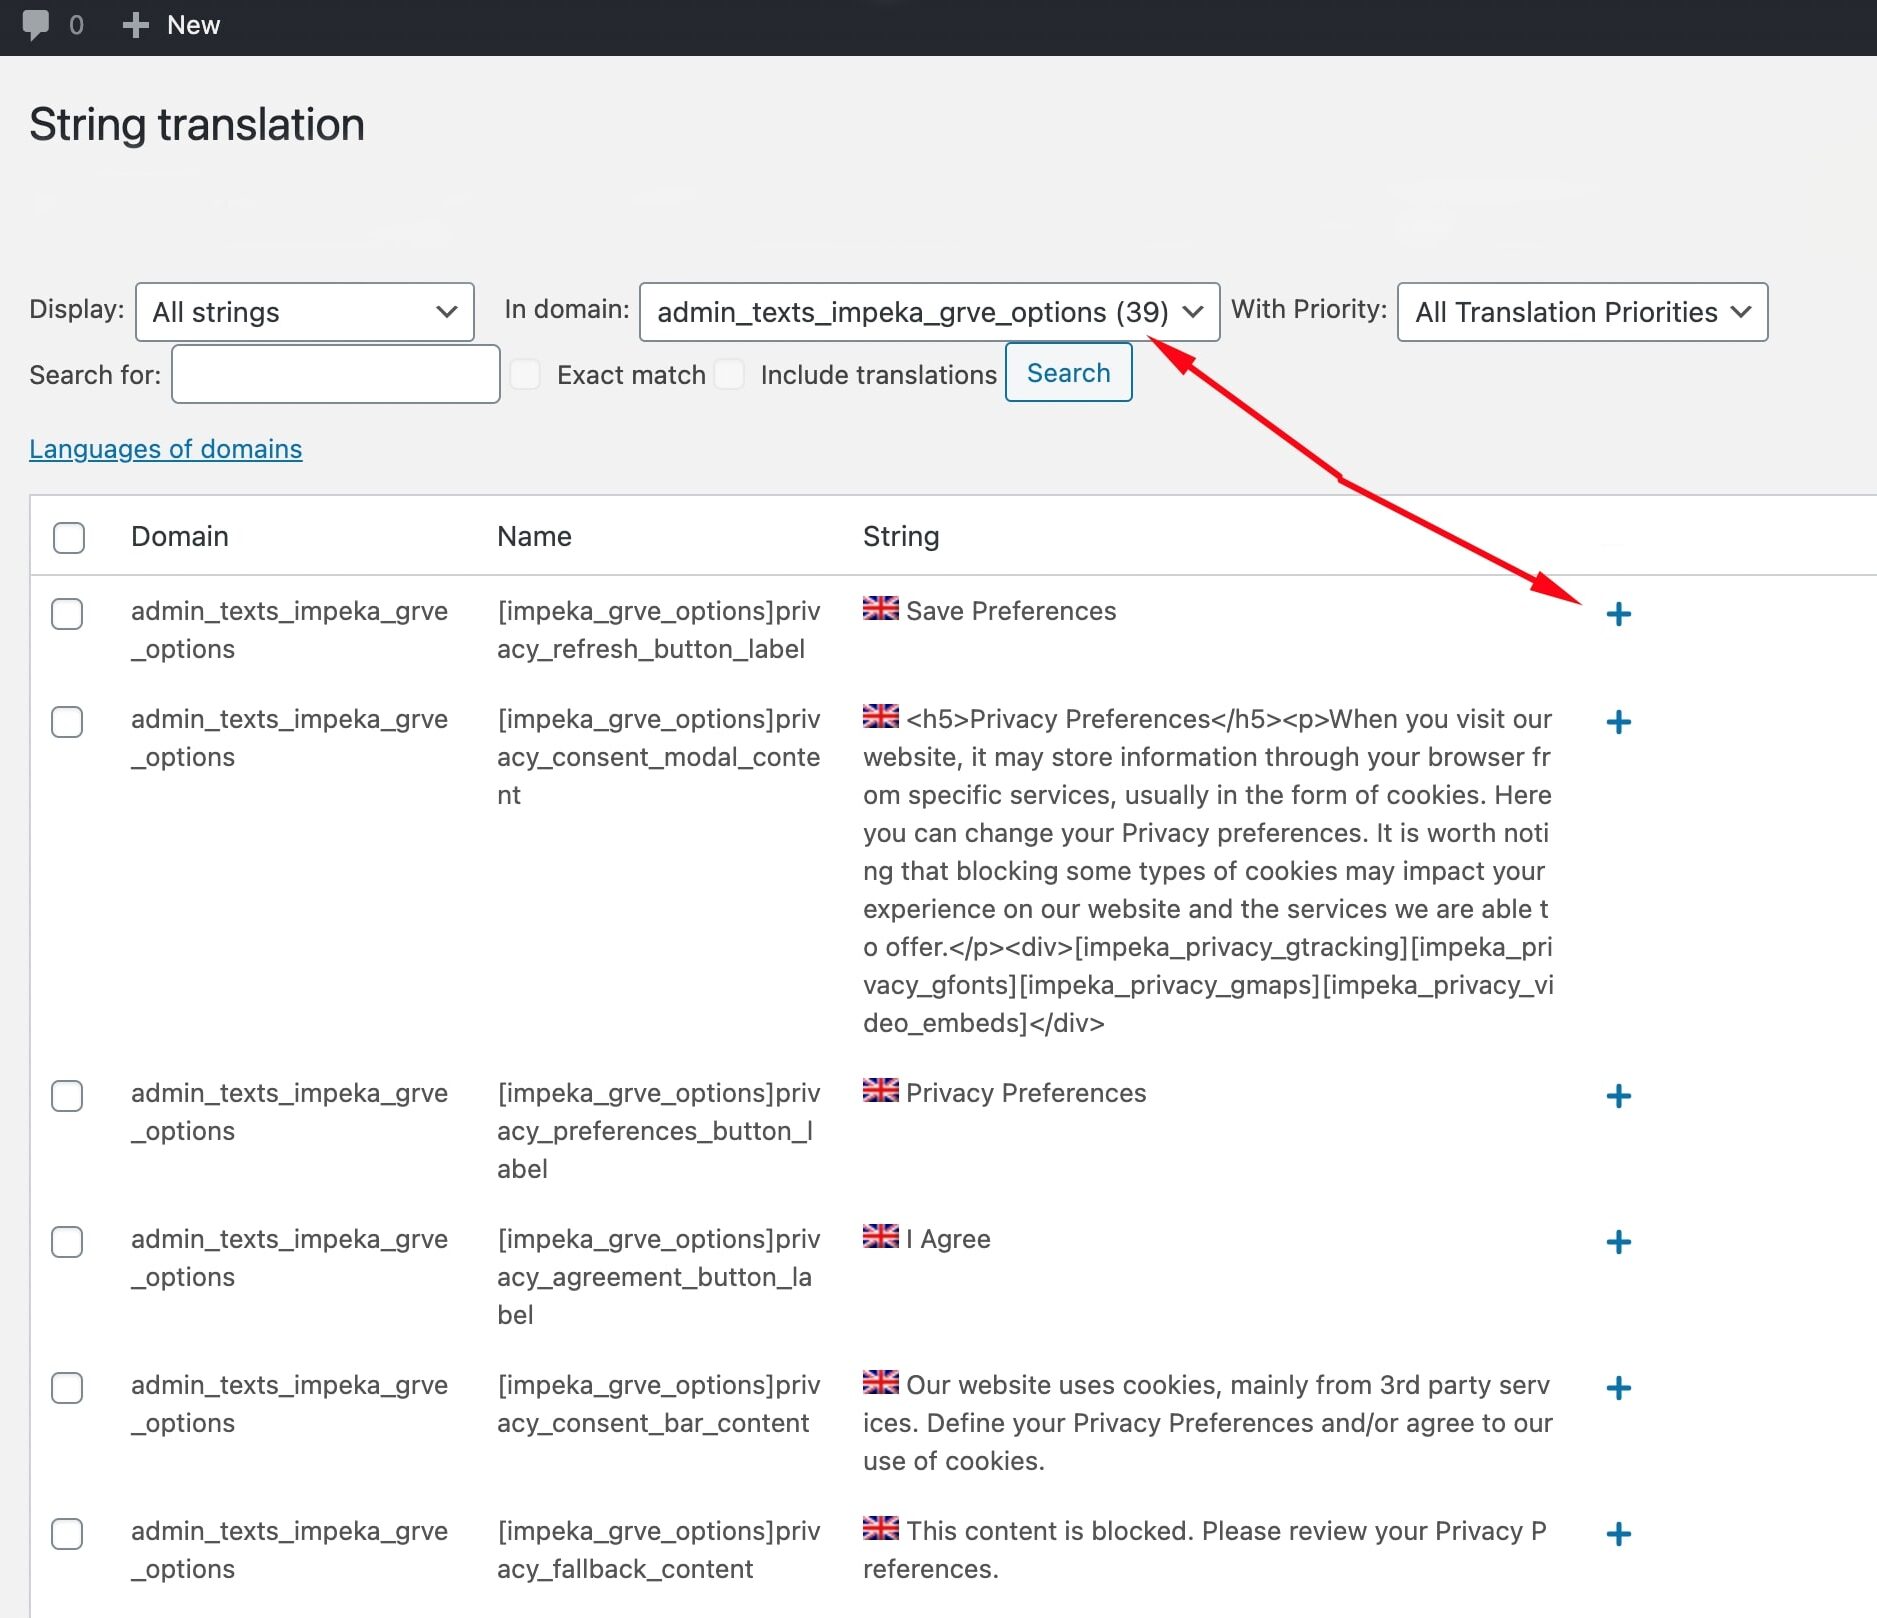
Task: Click the 'This content is blocked' string text
Action: [1206, 1550]
